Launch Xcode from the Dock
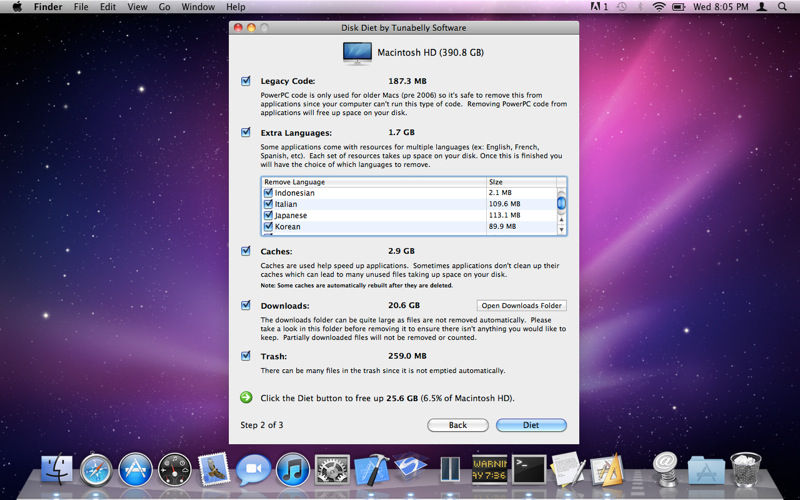This screenshot has width=800, height=500. (x=371, y=469)
